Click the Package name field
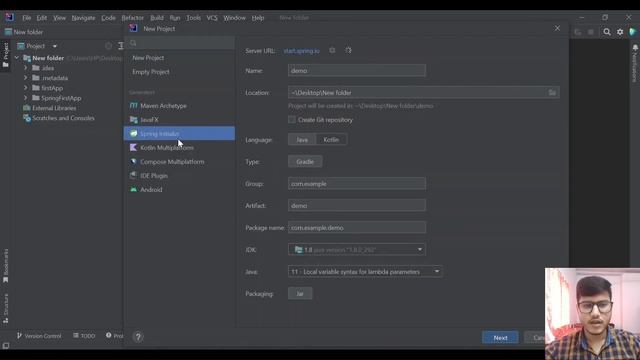The height and width of the screenshot is (360, 640). (x=357, y=228)
